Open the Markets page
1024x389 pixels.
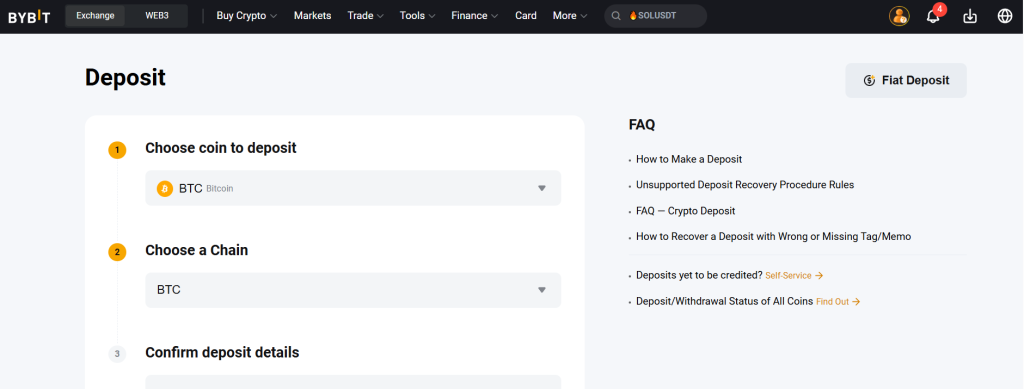pos(312,16)
